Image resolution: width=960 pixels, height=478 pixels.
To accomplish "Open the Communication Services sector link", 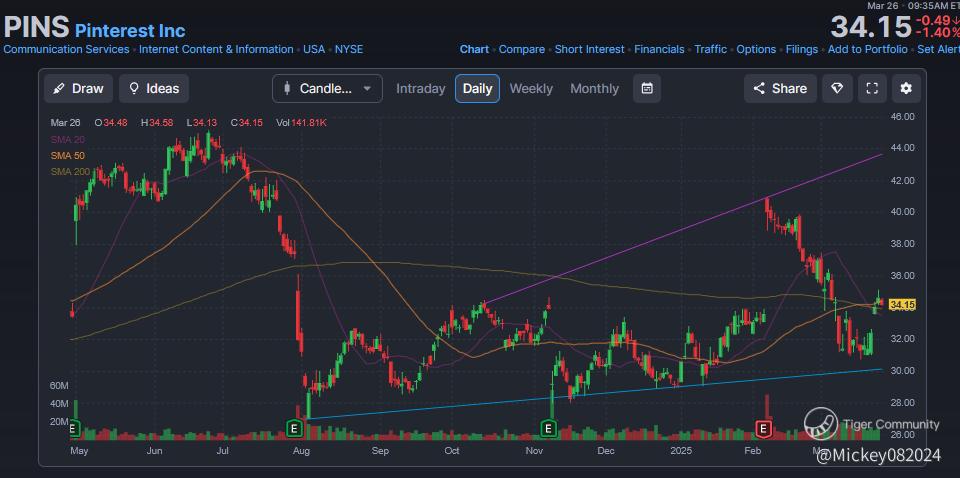I will (x=66, y=50).
